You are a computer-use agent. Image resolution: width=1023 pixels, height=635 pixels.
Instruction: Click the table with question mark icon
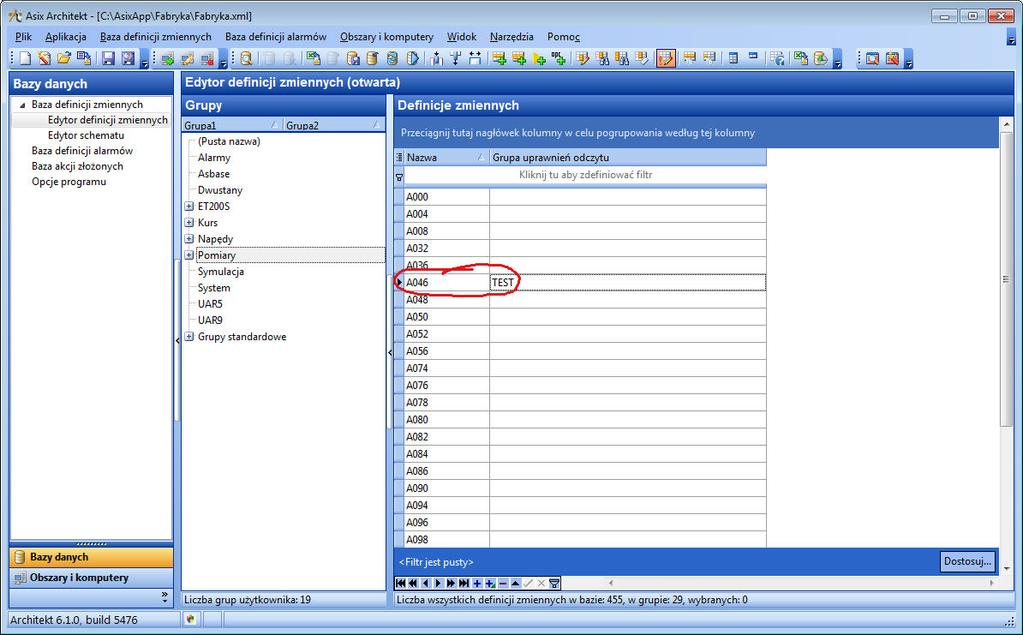777,58
